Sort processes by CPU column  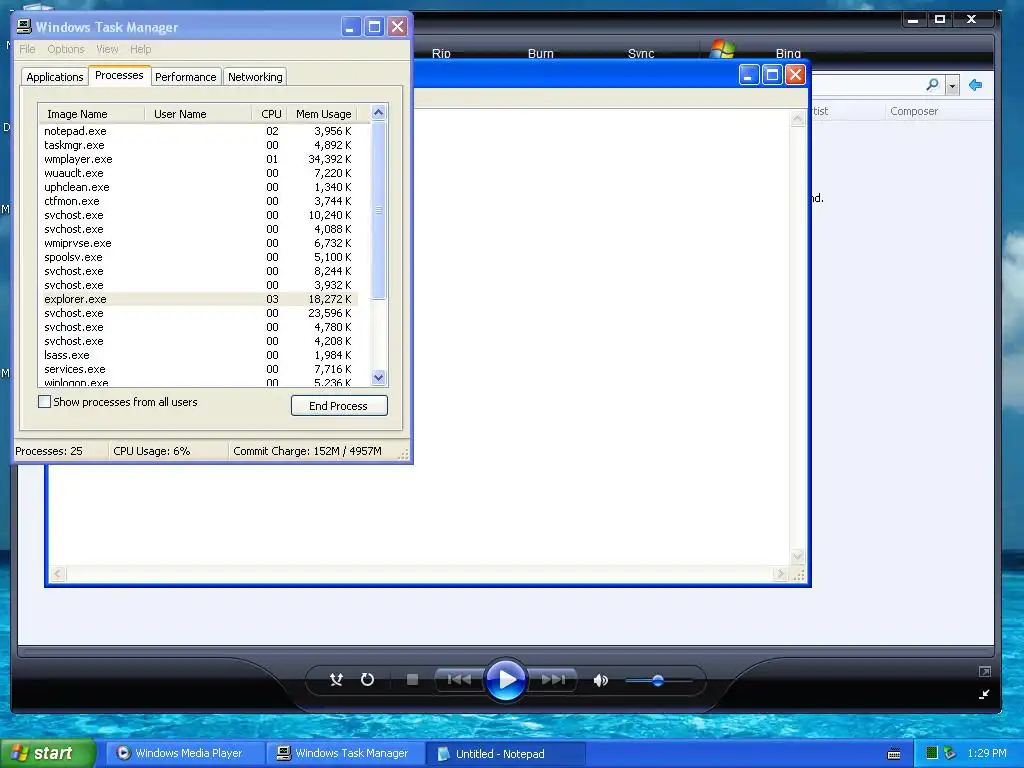click(270, 114)
